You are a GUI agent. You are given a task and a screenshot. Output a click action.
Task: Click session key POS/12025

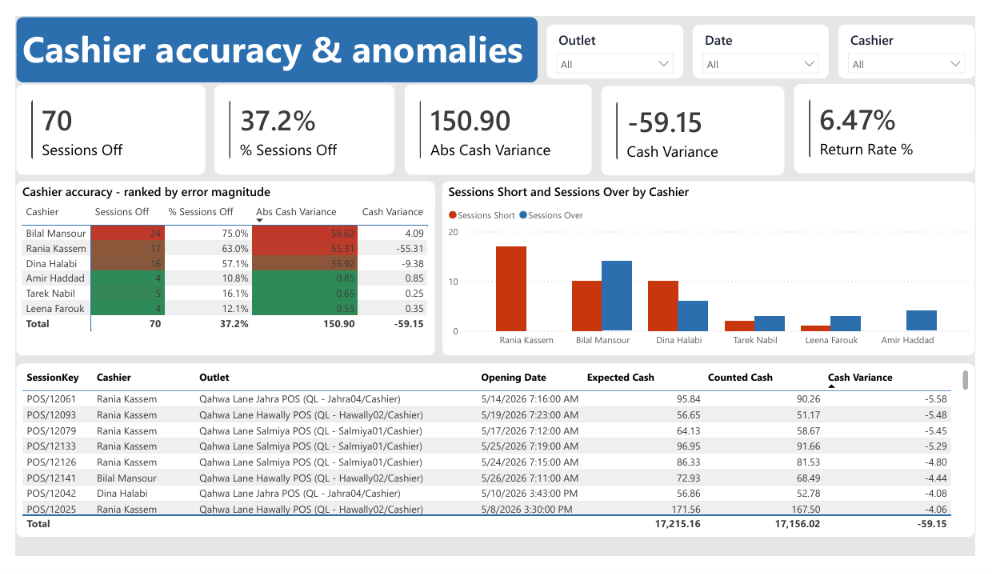[51, 509]
